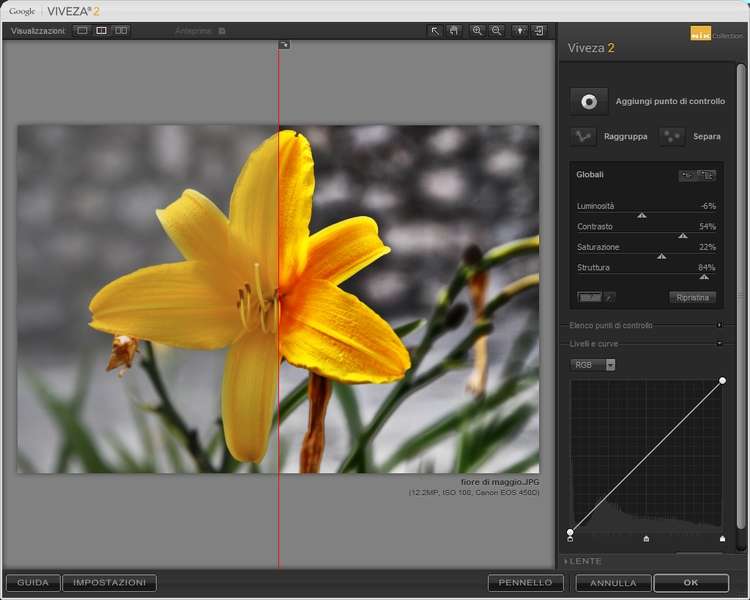The image size is (750, 600).
Task: Select the hand pan tool
Action: [x=454, y=31]
